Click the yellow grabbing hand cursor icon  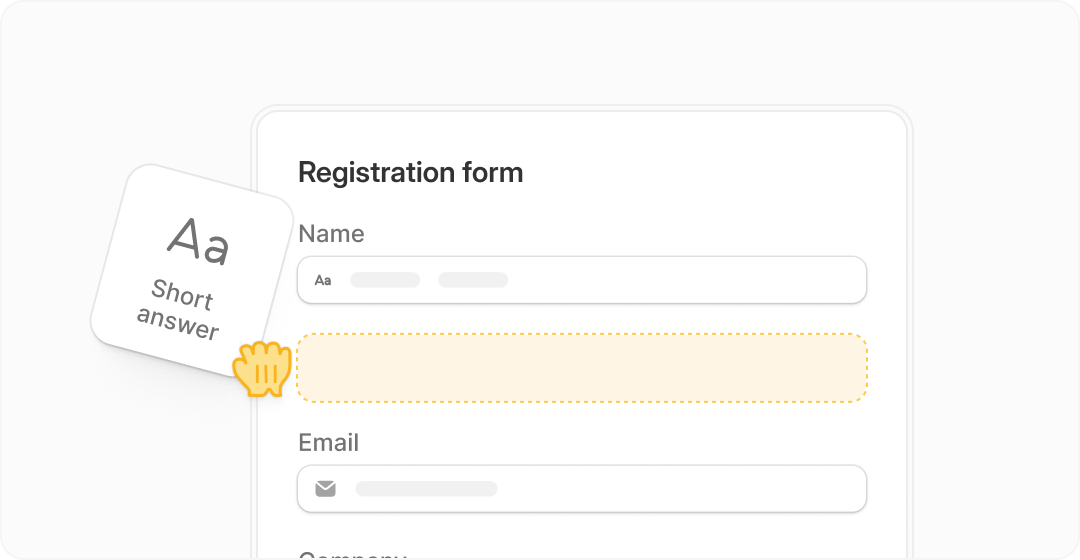tap(262, 369)
